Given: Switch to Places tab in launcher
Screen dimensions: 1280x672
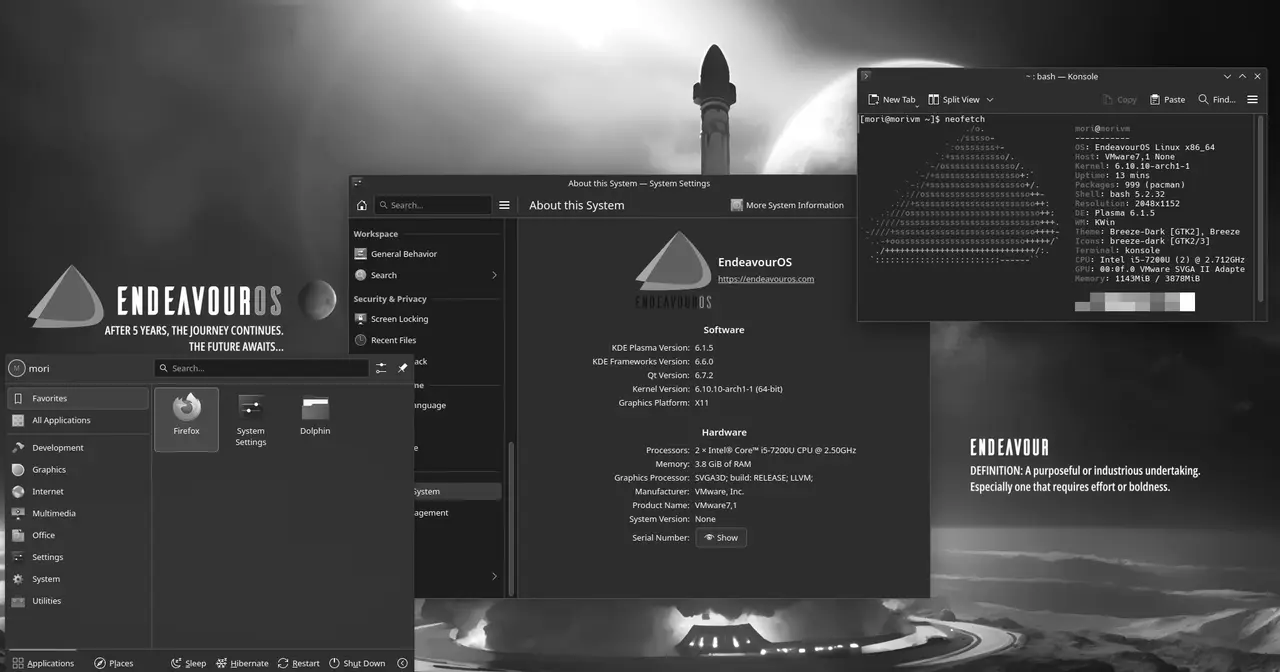Looking at the screenshot, I should 113,663.
